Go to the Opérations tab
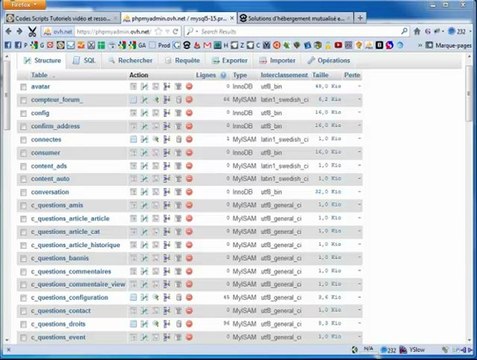 click(329, 60)
